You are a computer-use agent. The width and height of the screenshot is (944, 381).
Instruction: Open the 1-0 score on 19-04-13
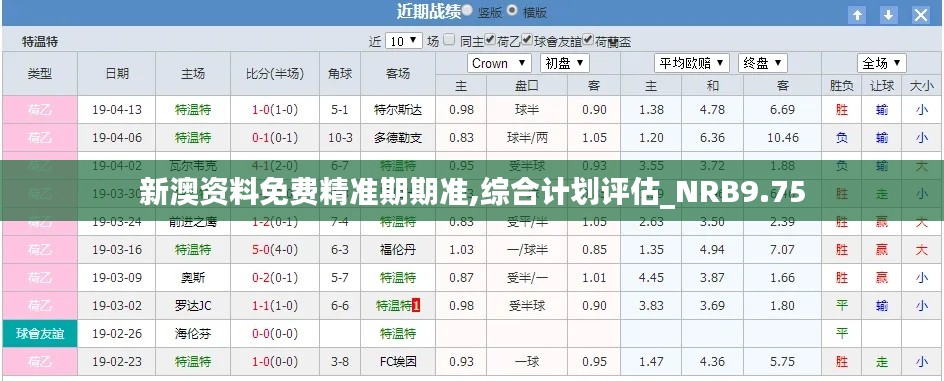(261, 110)
